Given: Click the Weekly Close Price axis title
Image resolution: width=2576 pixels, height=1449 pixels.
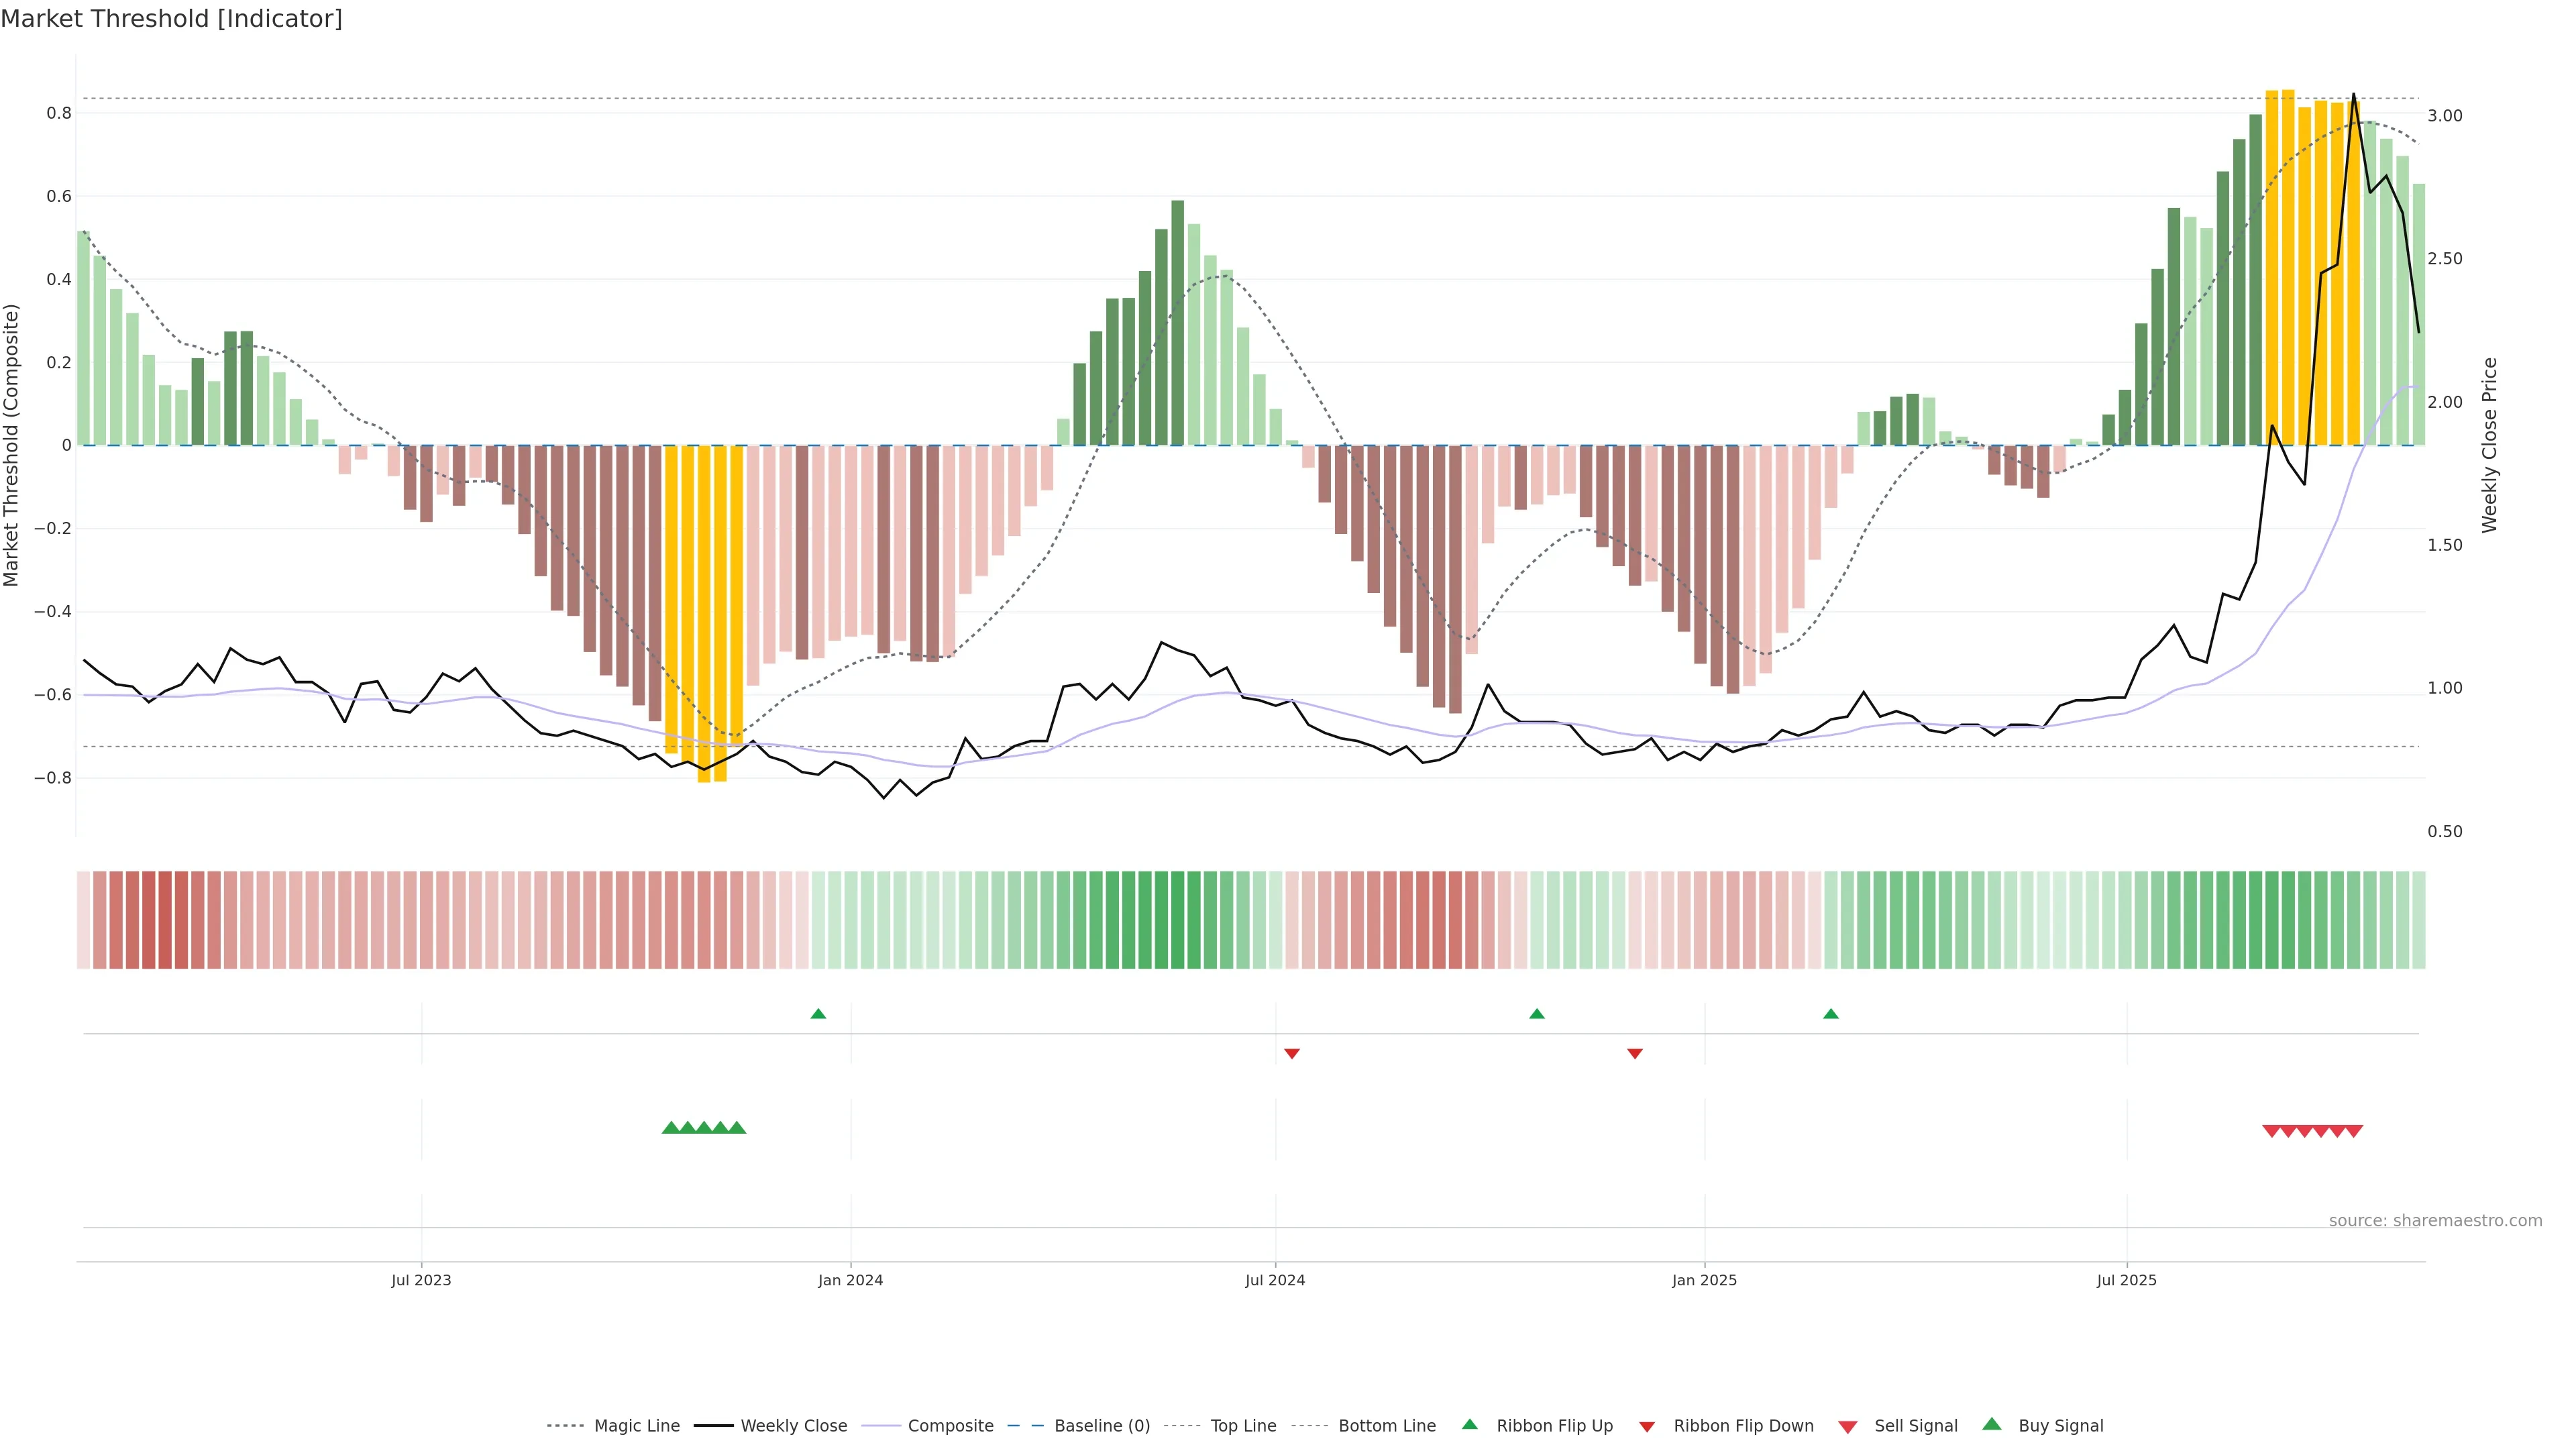Looking at the screenshot, I should [2489, 445].
